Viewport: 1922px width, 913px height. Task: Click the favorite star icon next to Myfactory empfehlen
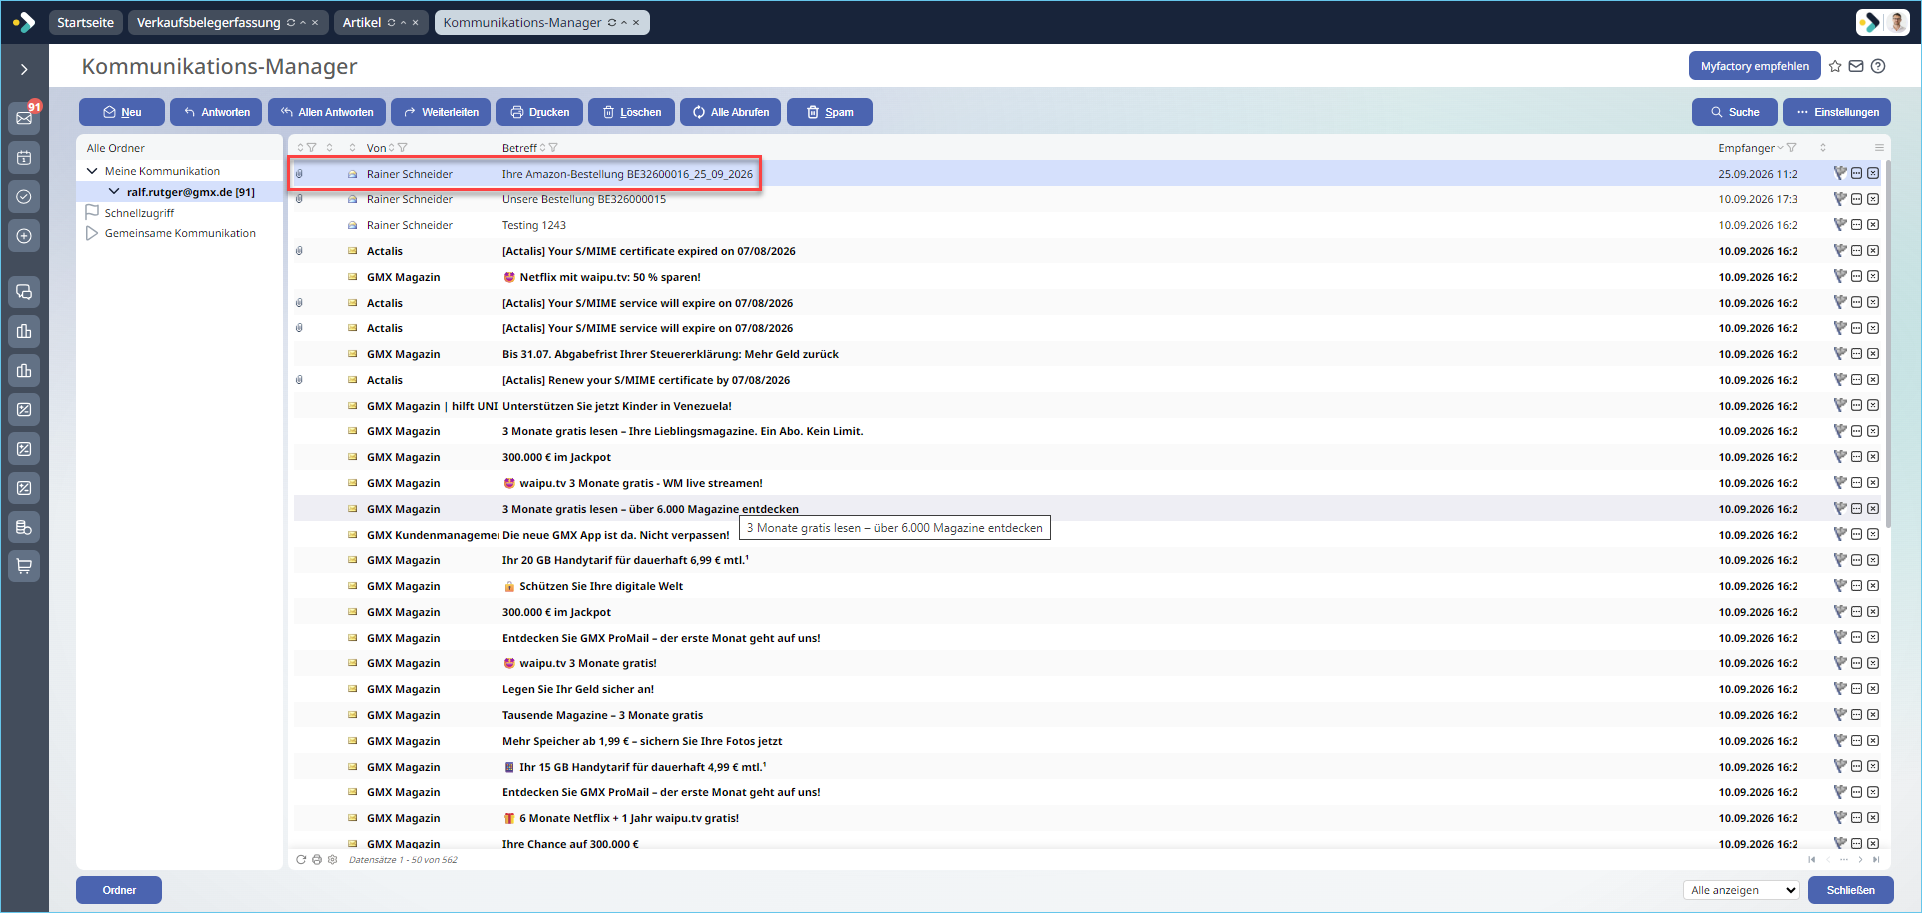[1835, 66]
